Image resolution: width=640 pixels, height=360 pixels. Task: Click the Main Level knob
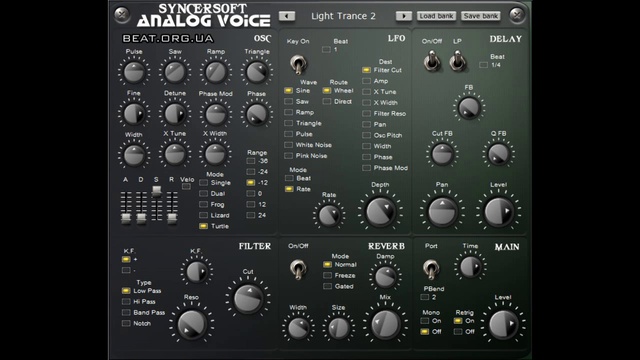[503, 324]
